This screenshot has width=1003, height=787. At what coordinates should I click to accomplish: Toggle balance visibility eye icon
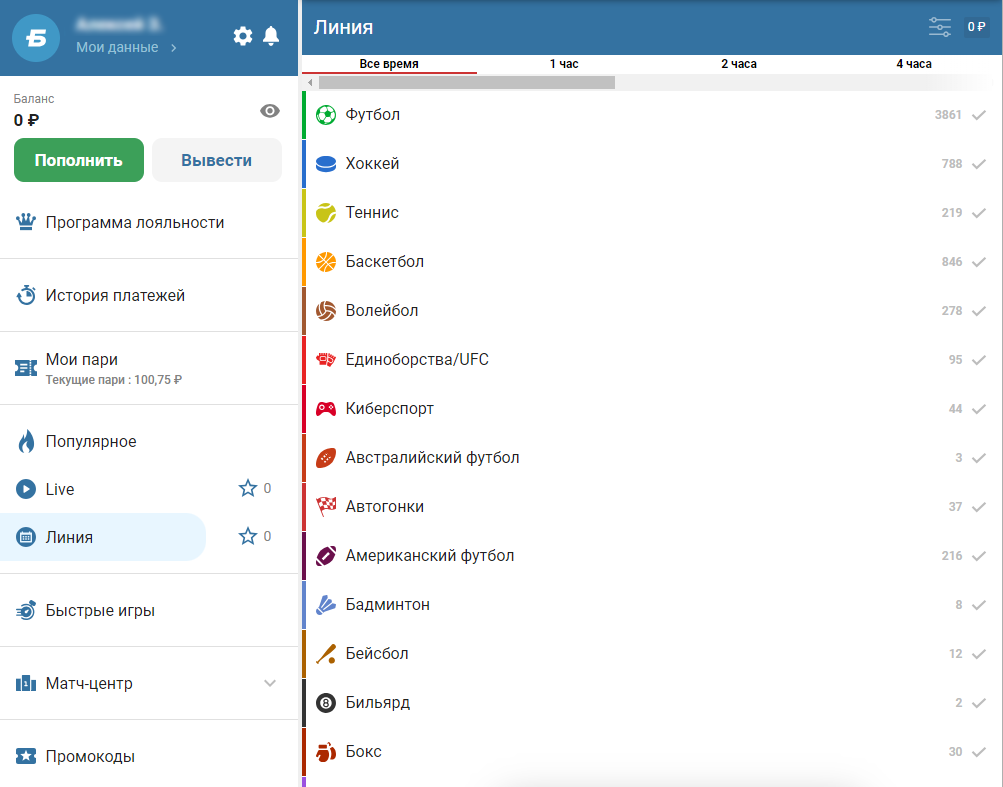pyautogui.click(x=270, y=111)
